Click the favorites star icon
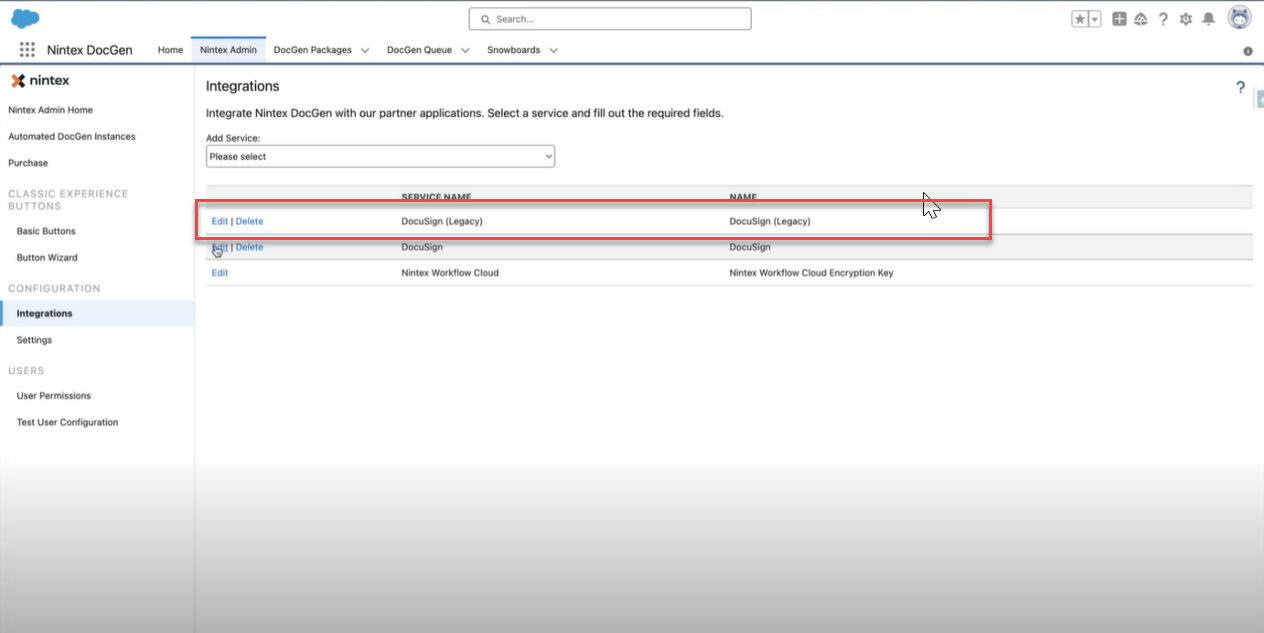 point(1079,19)
